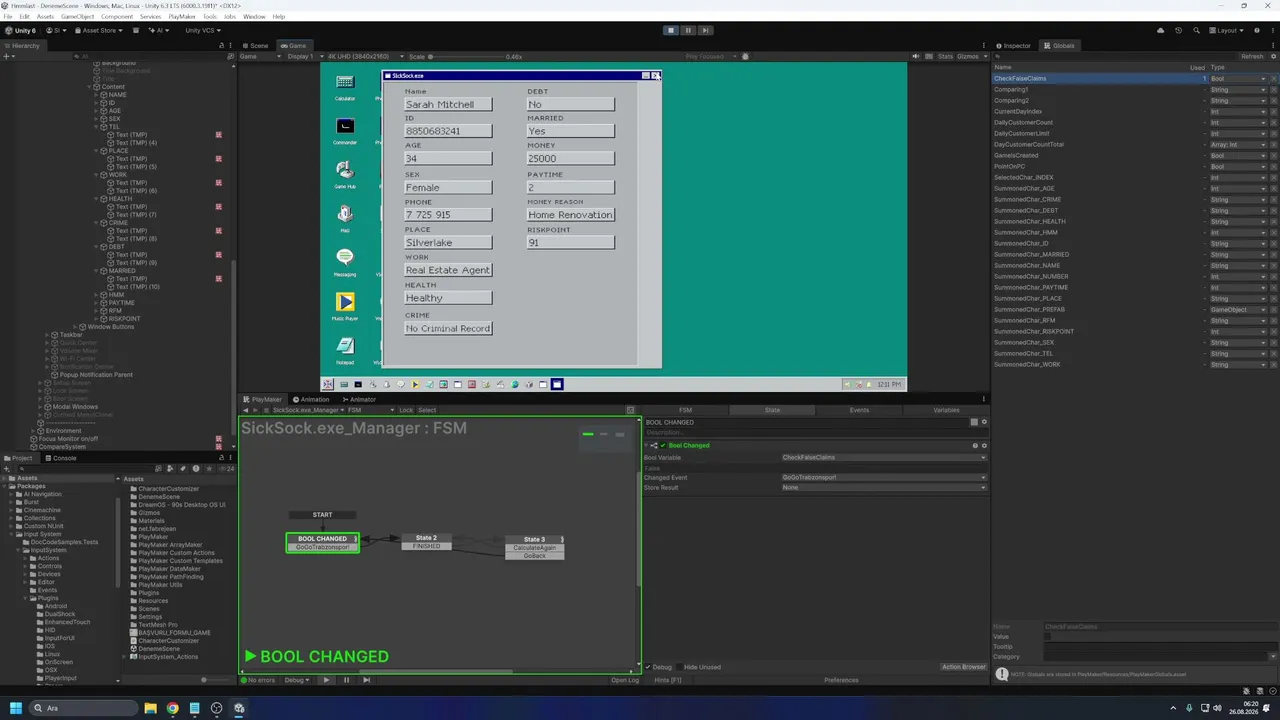1280x720 pixels.
Task: Click the Windows Start button
Action: 16,708
